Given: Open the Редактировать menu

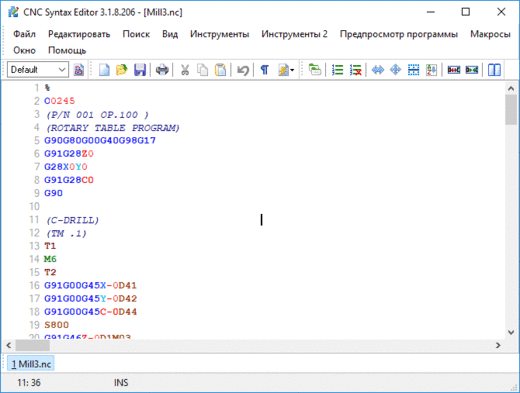Looking at the screenshot, I should click(79, 34).
